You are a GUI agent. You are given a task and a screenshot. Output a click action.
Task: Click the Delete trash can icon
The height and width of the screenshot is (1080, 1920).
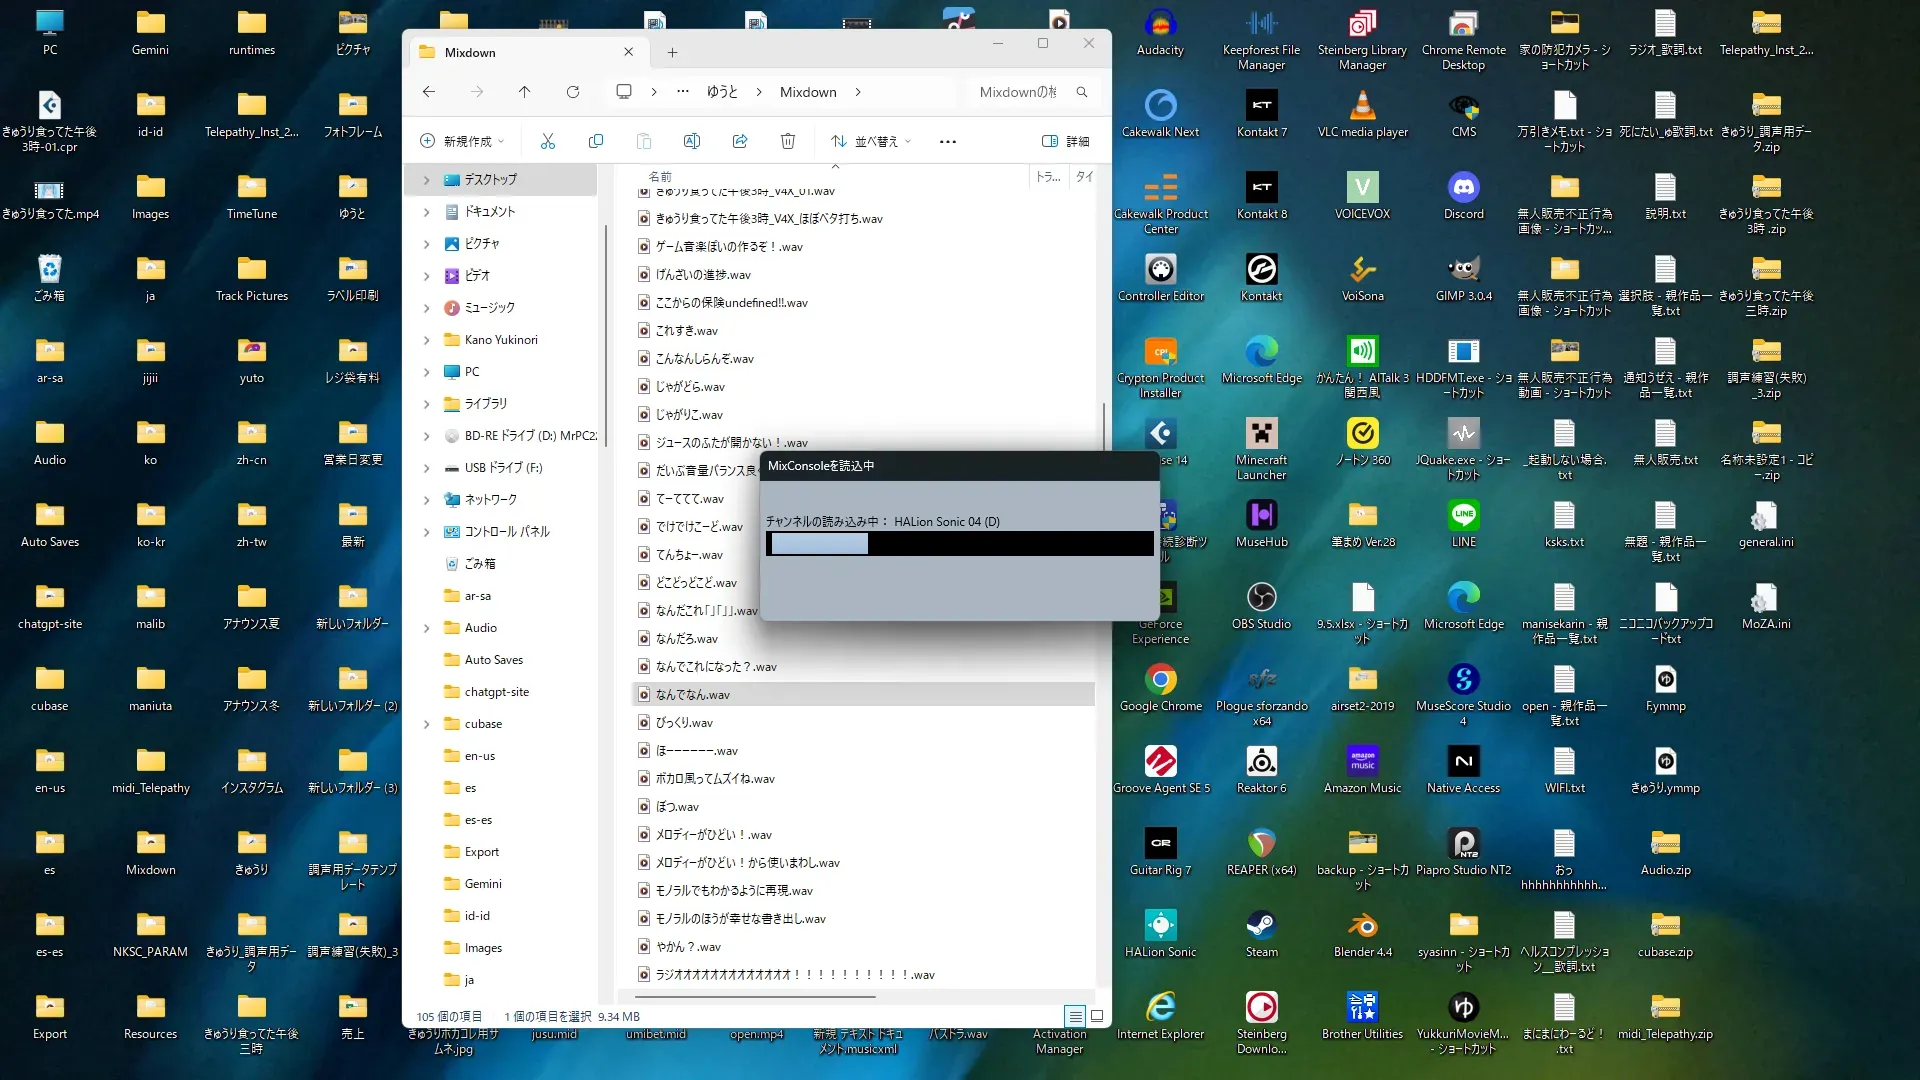[x=788, y=141]
